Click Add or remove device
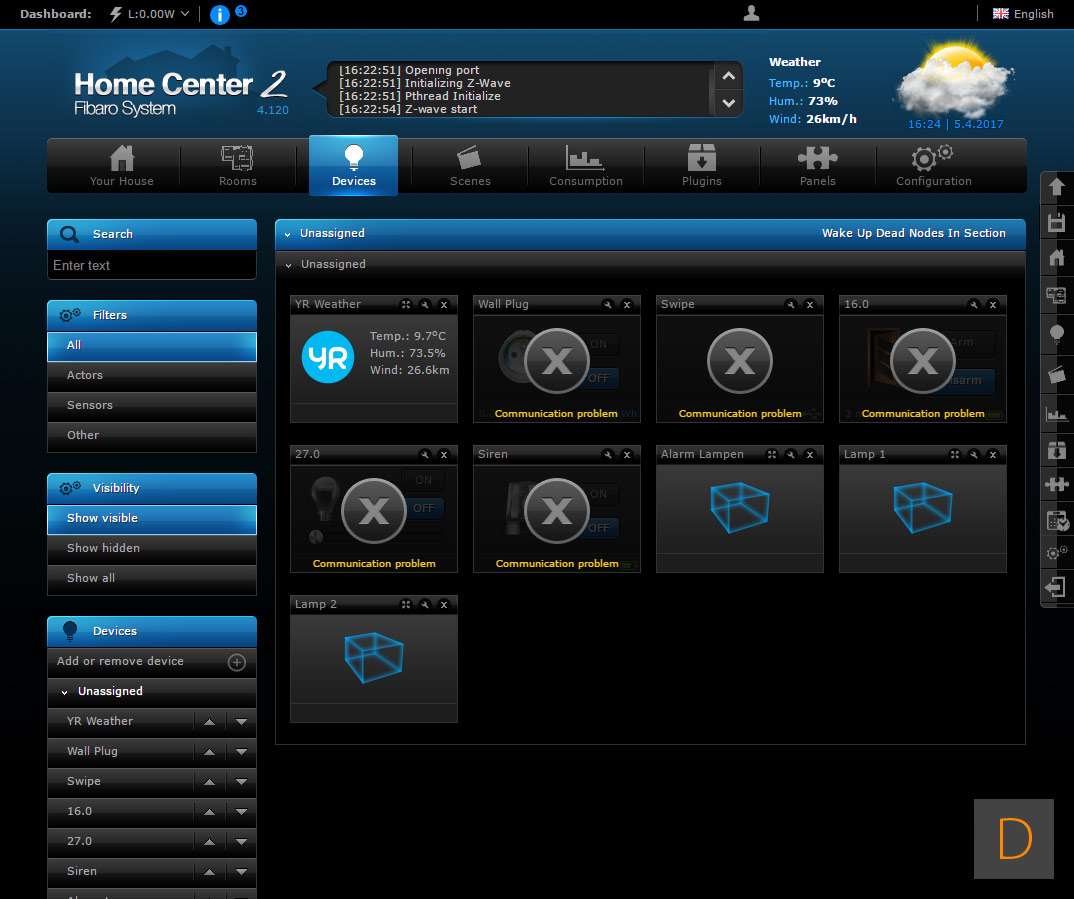Screen dimensions: 1074x899 pyautogui.click(x=120, y=661)
